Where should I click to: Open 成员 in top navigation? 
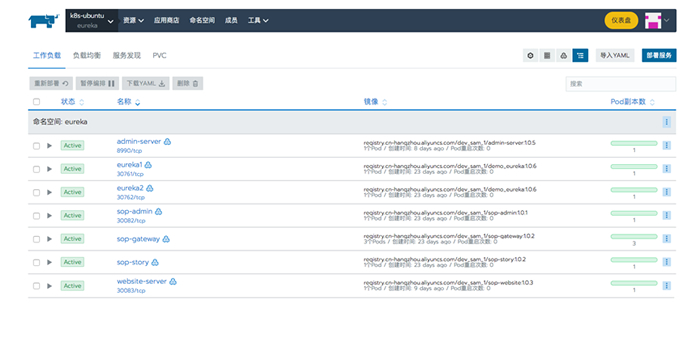click(231, 21)
